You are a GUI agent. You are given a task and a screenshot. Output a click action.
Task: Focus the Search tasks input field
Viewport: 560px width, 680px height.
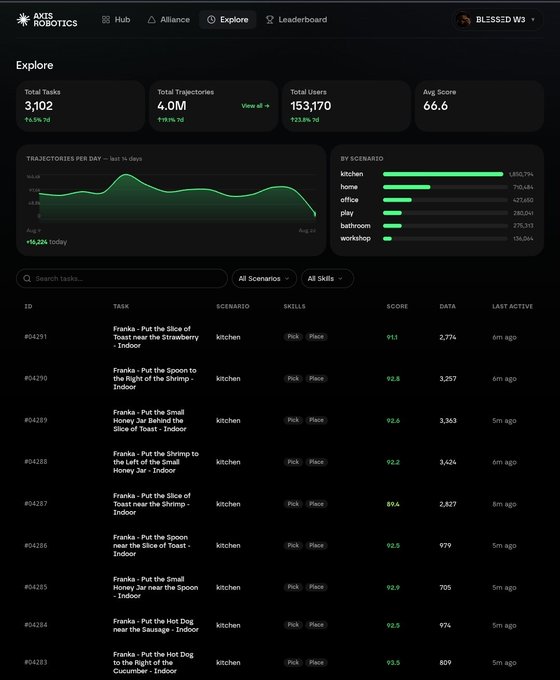click(121, 278)
